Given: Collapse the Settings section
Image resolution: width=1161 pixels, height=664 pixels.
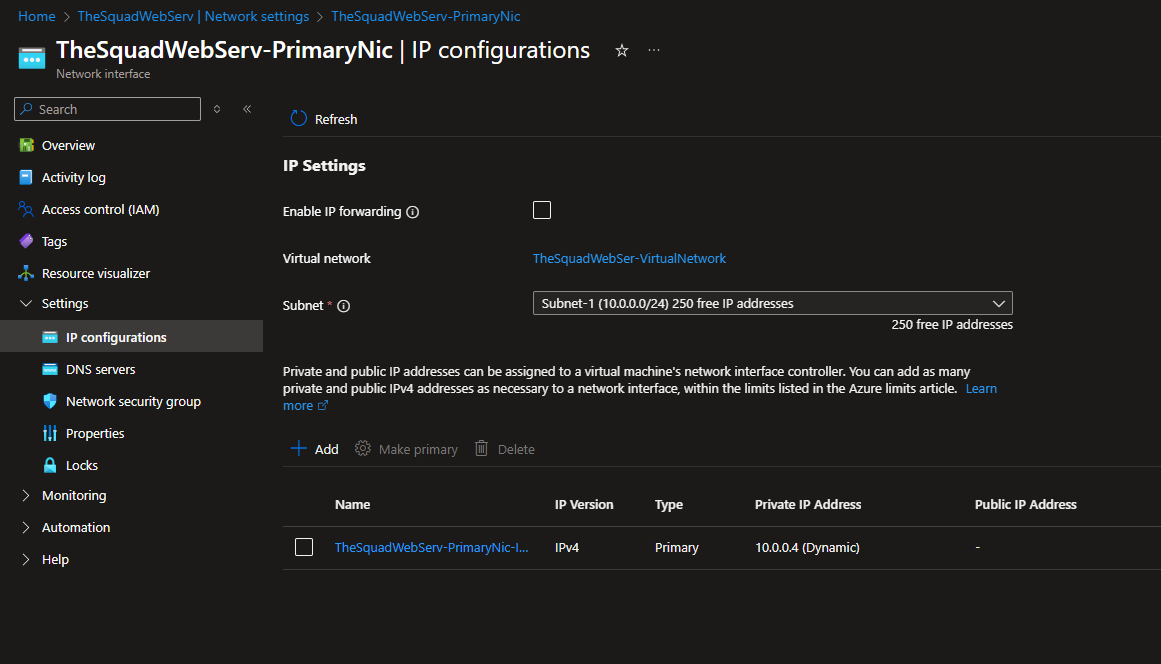Looking at the screenshot, I should (x=26, y=304).
